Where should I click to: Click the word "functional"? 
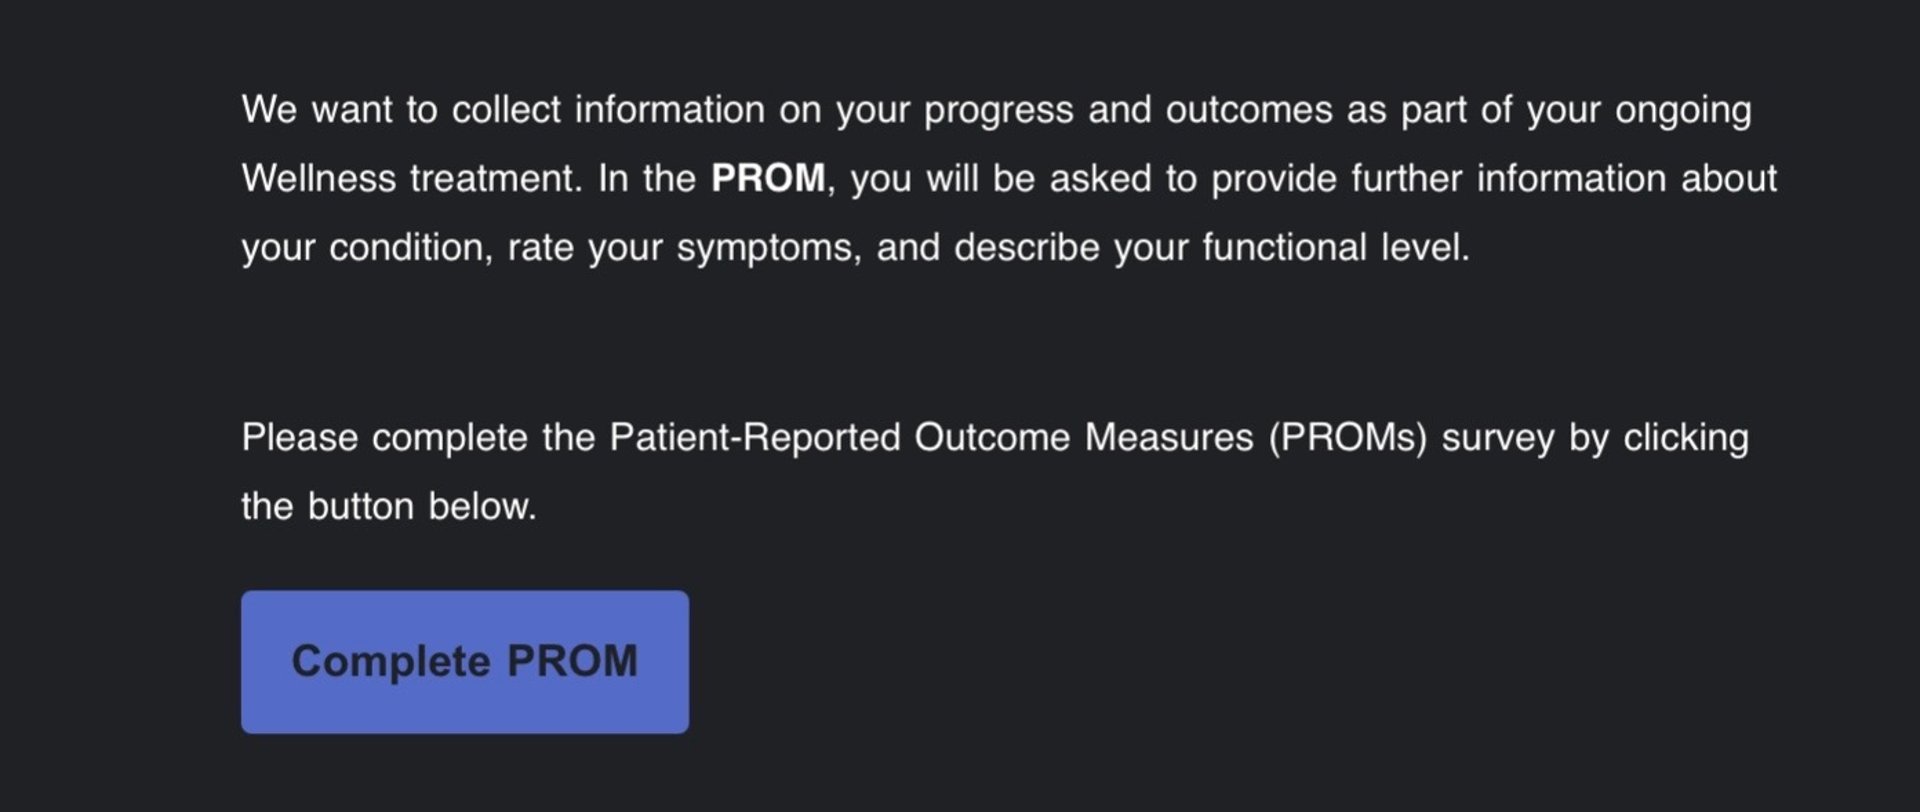(1284, 248)
